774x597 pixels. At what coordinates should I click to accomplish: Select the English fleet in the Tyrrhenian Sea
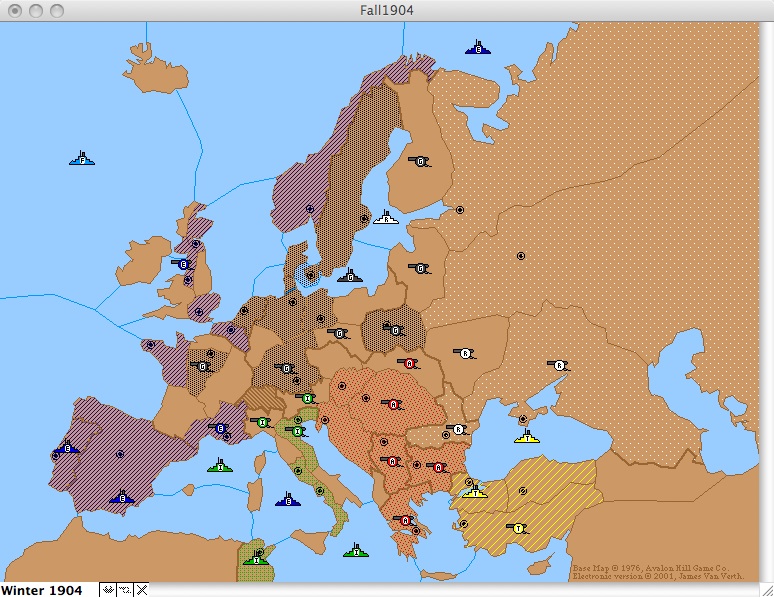click(288, 500)
